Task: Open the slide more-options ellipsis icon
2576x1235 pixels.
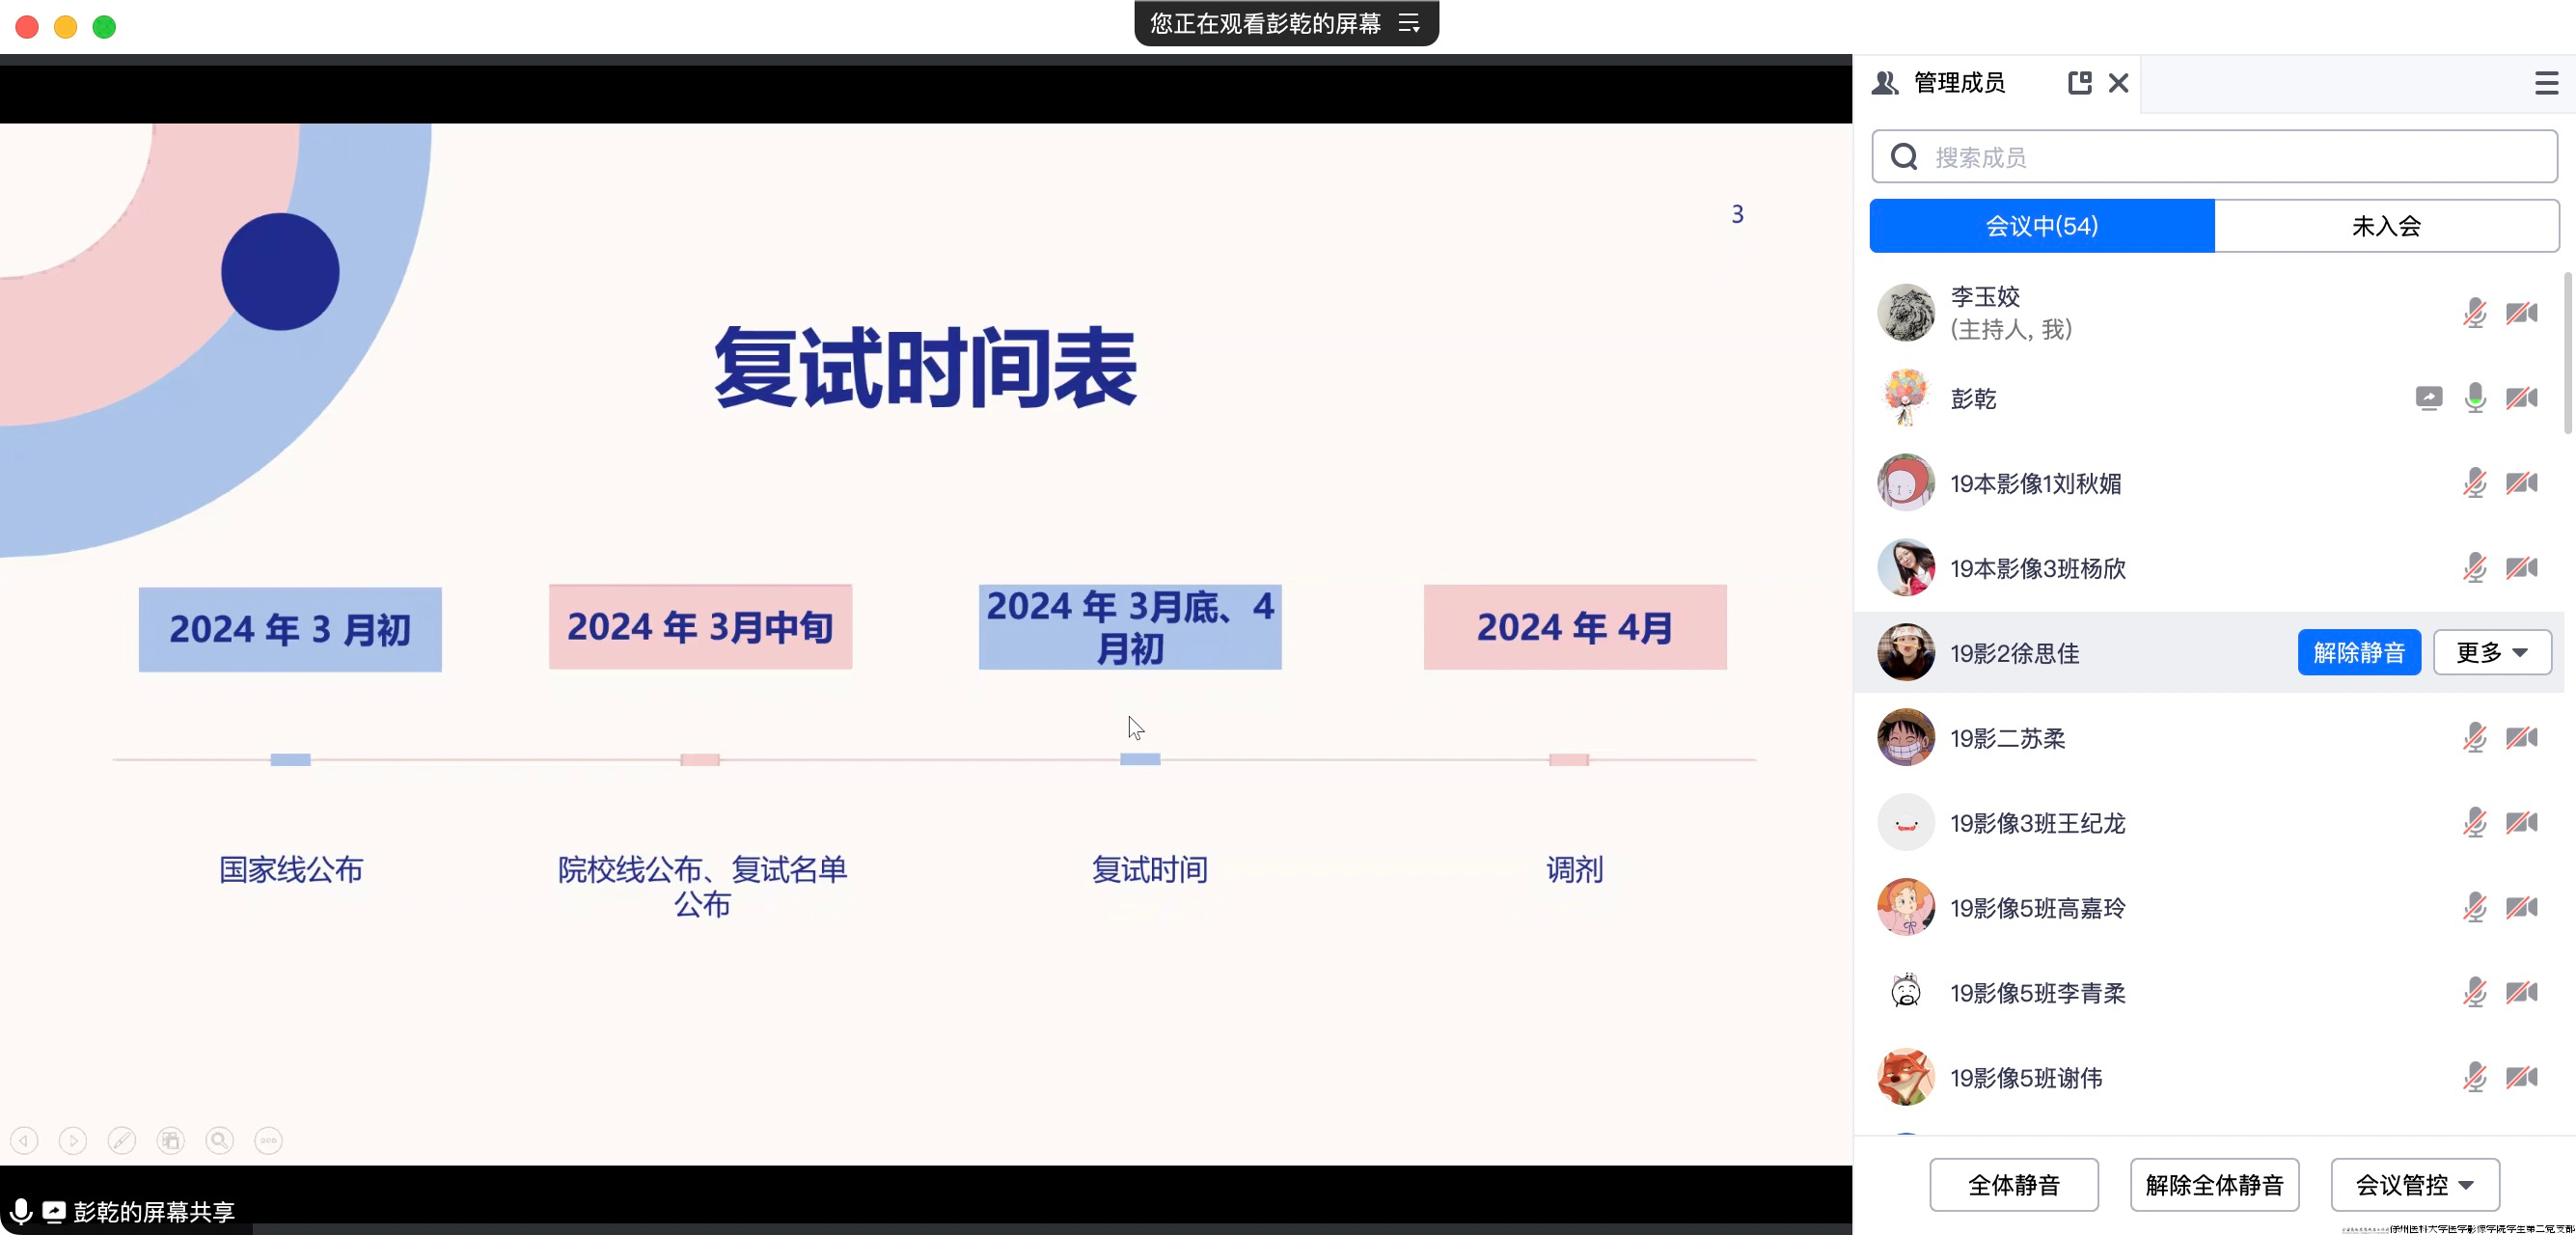Action: pos(268,1140)
